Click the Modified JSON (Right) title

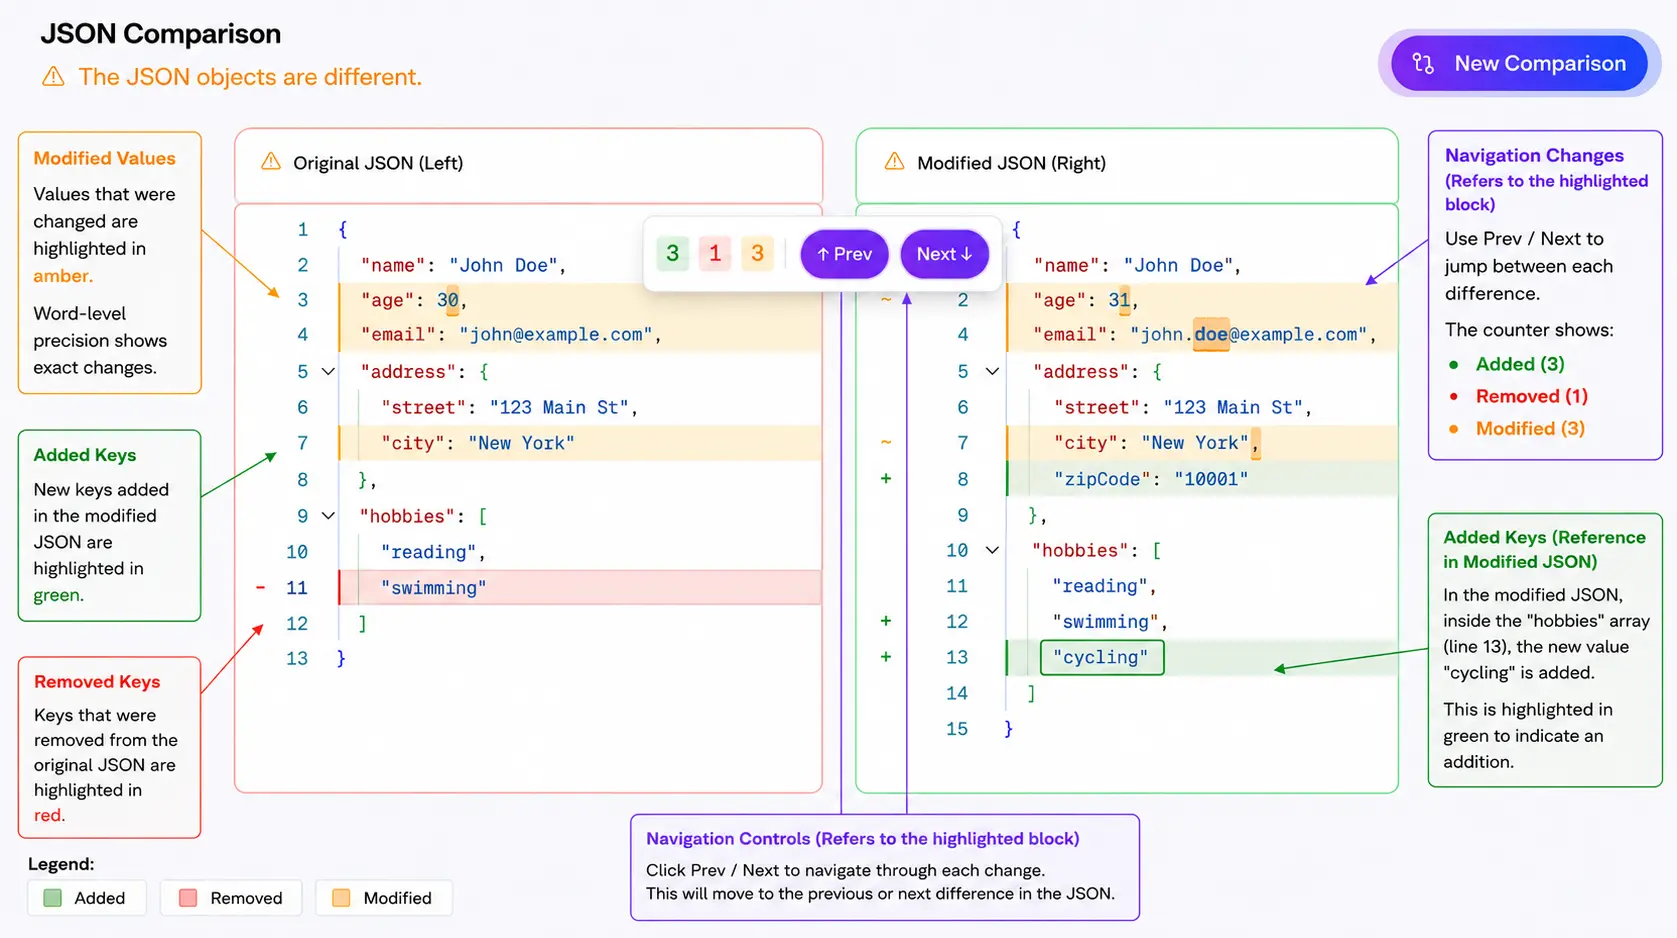click(1011, 163)
